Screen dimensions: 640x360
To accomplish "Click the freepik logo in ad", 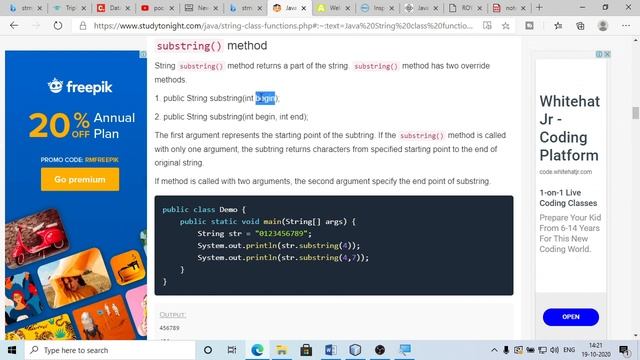I will [80, 86].
